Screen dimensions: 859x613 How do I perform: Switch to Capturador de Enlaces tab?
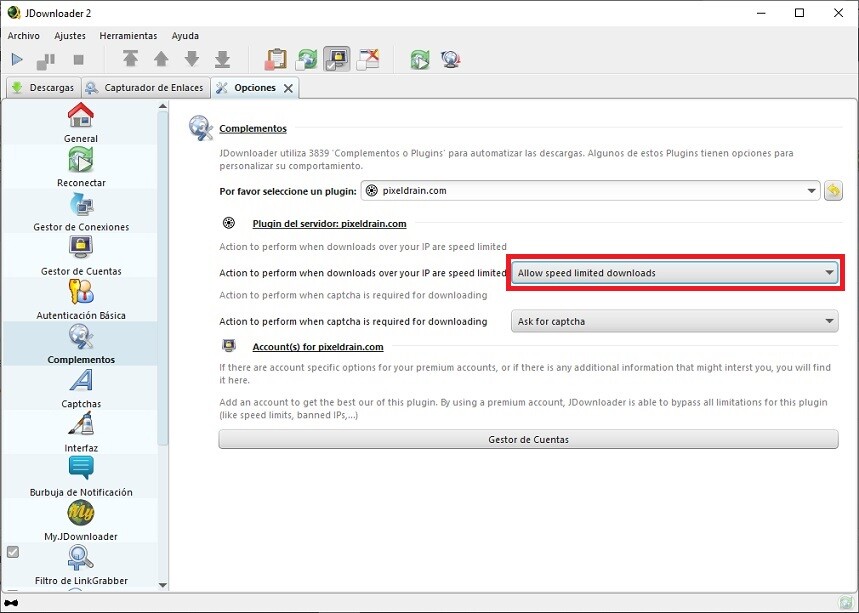(146, 88)
